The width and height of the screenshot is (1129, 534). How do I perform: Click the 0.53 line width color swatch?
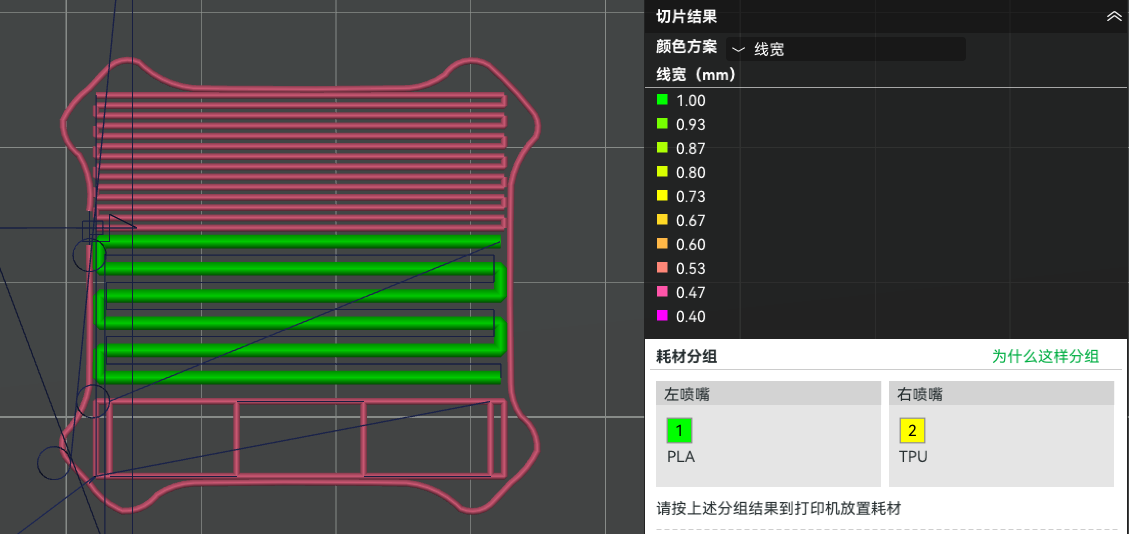(x=662, y=268)
